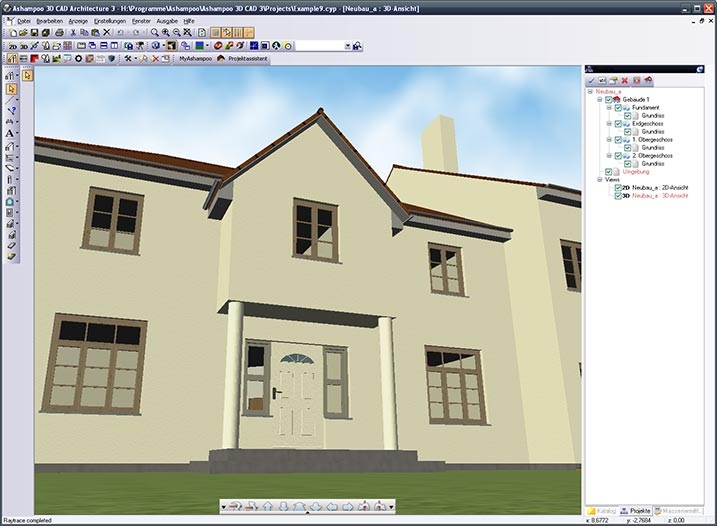Click the 2D view mode icon
This screenshot has width=717, height=526.
click(x=11, y=46)
